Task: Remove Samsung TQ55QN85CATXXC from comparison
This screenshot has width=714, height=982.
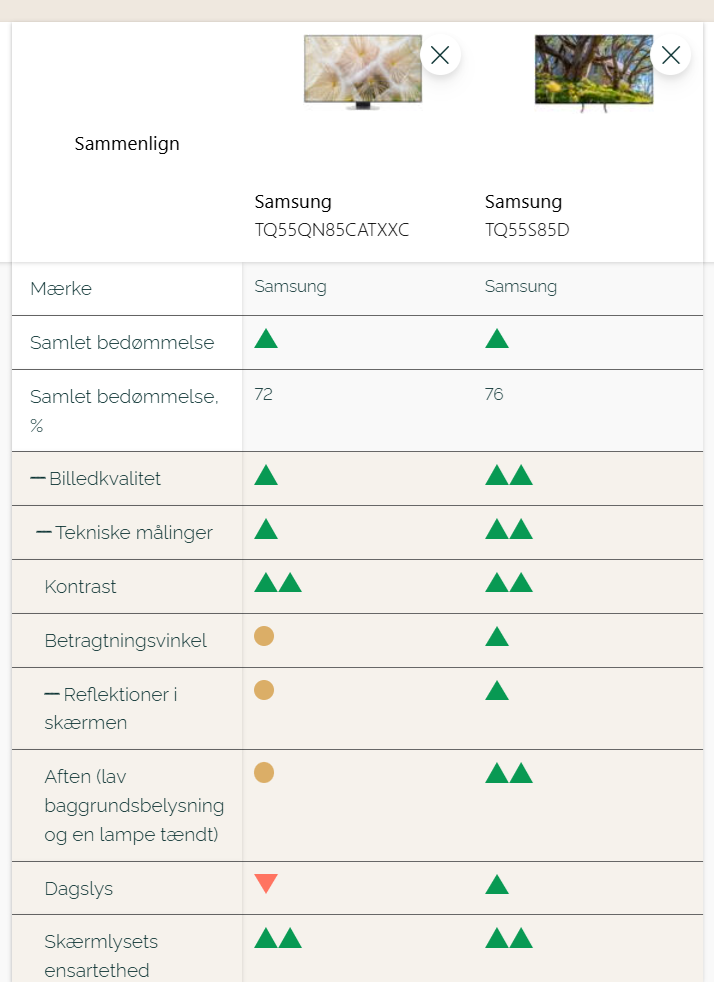Action: 440,55
